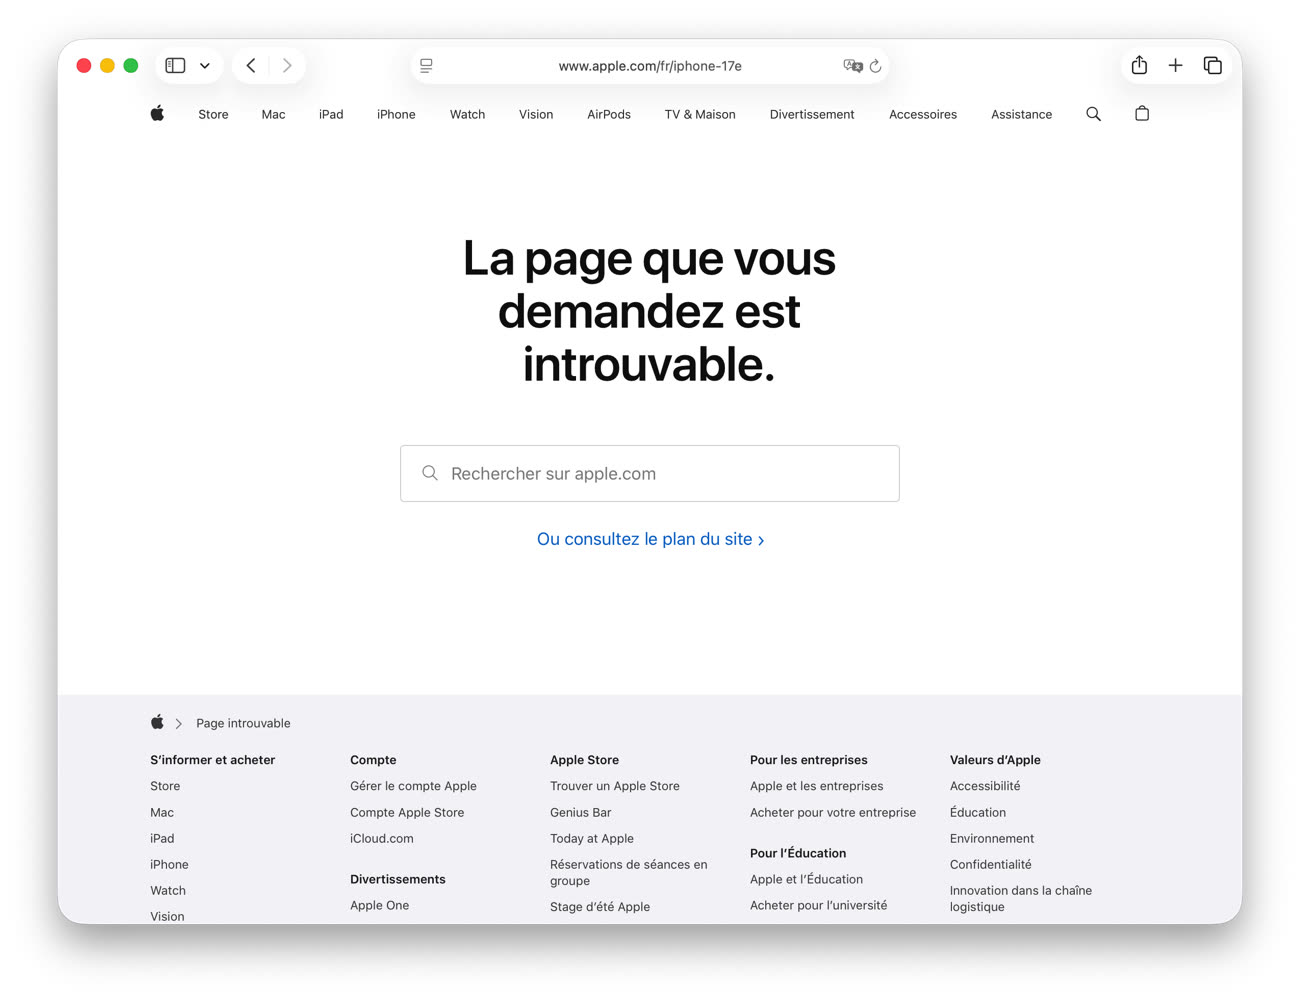Image resolution: width=1300 pixels, height=1000 pixels.
Task: Select AirPods in the navigation bar
Action: pos(608,115)
